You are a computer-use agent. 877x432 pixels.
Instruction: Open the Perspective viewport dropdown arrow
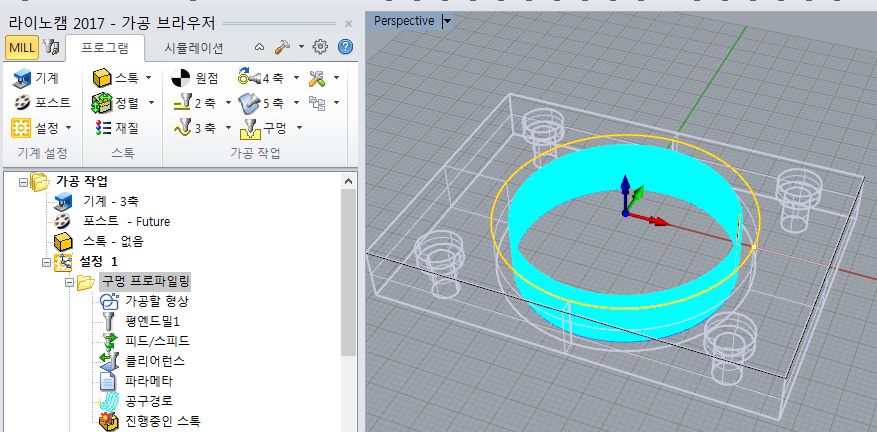tap(447, 20)
